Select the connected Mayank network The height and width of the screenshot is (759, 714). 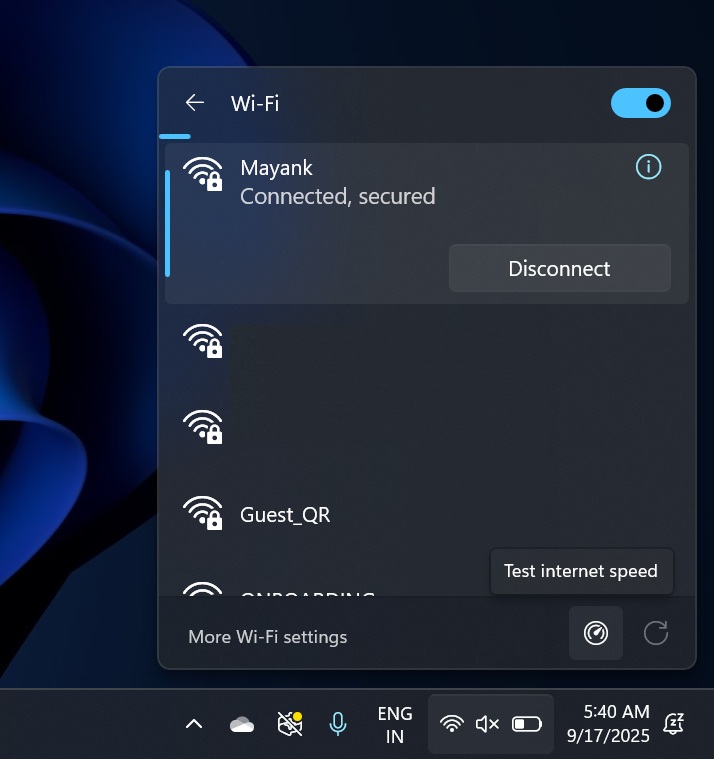pos(337,182)
